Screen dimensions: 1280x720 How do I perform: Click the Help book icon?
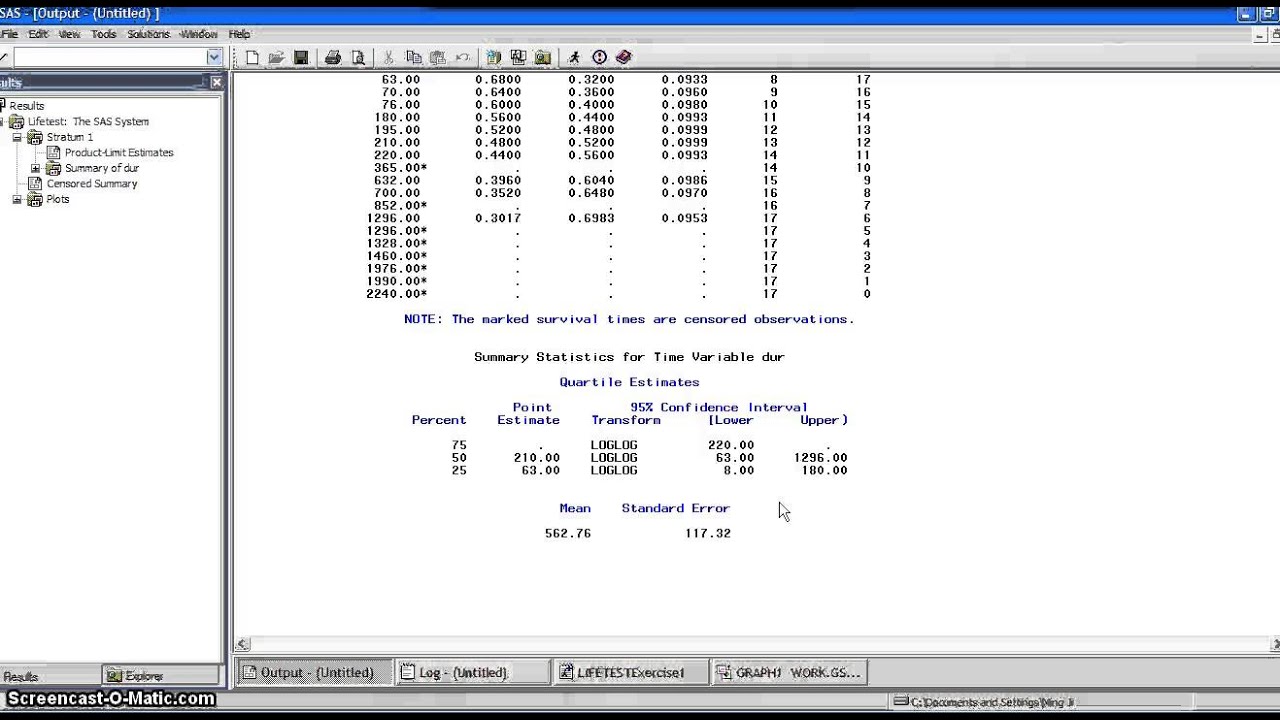click(624, 58)
